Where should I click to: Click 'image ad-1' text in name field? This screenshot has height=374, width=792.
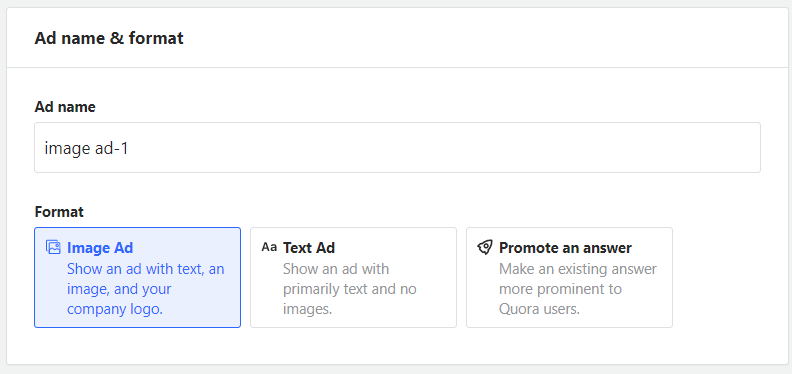(x=86, y=148)
